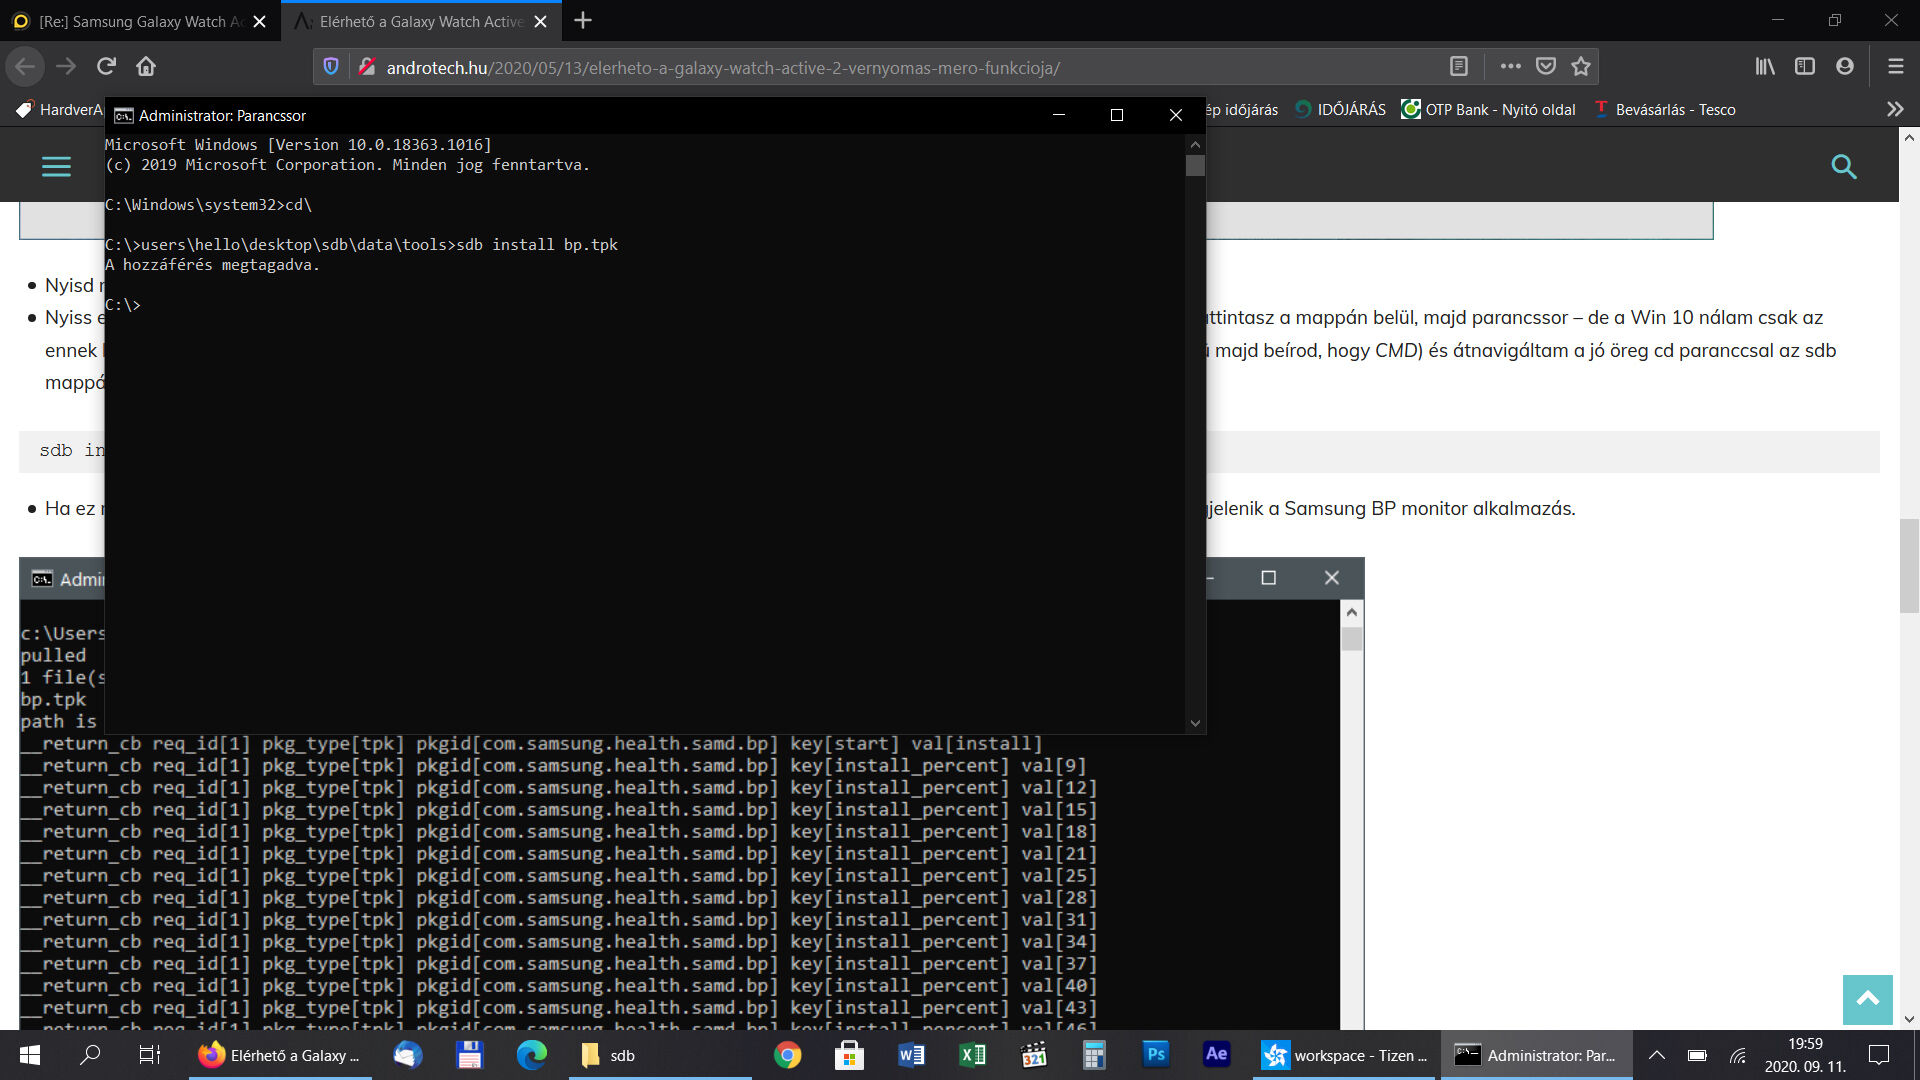The width and height of the screenshot is (1920, 1080).
Task: Launch After Effects from the taskbar
Action: coord(1216,1055)
